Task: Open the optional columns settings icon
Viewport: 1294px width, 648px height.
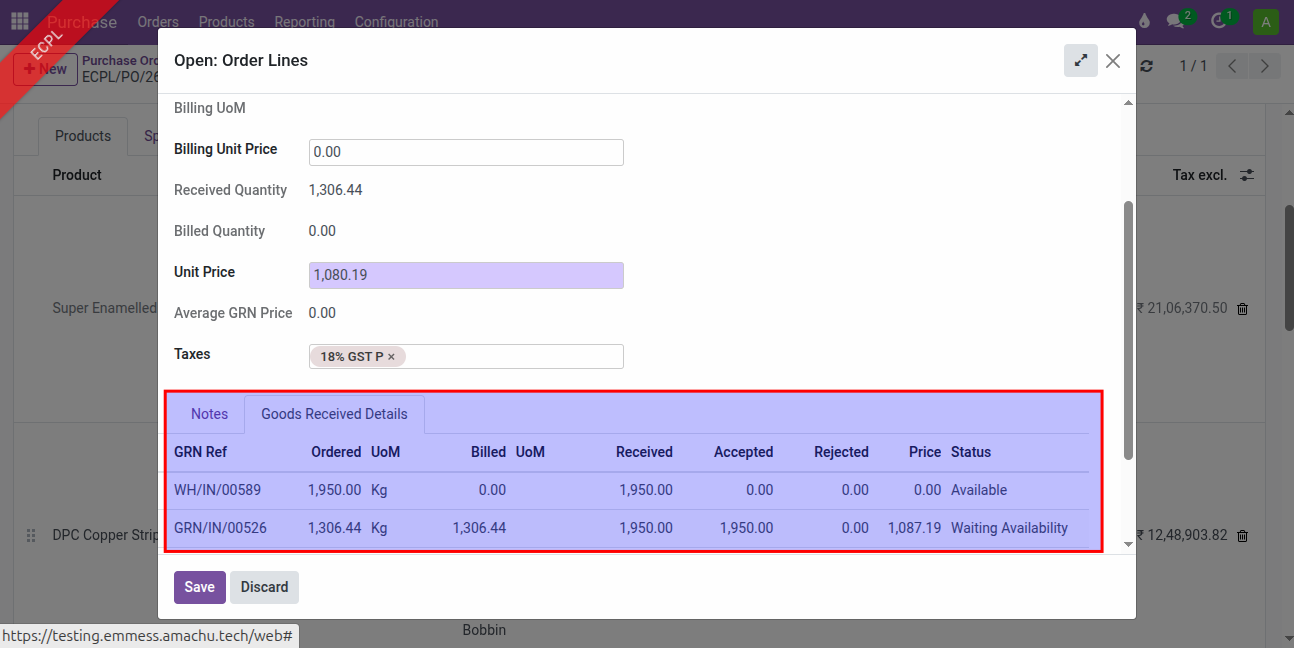Action: click(x=1247, y=175)
